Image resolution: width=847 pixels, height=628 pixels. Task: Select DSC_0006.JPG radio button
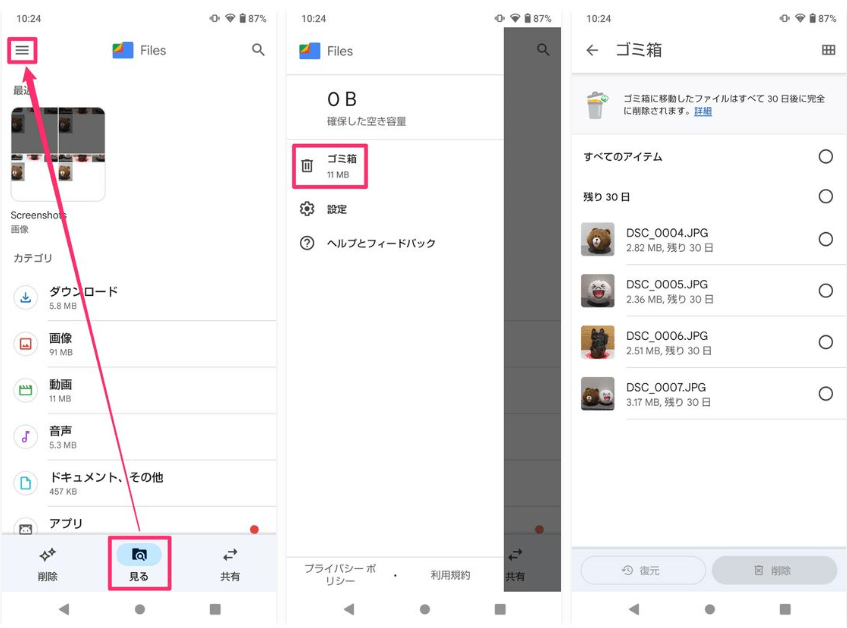click(x=825, y=342)
